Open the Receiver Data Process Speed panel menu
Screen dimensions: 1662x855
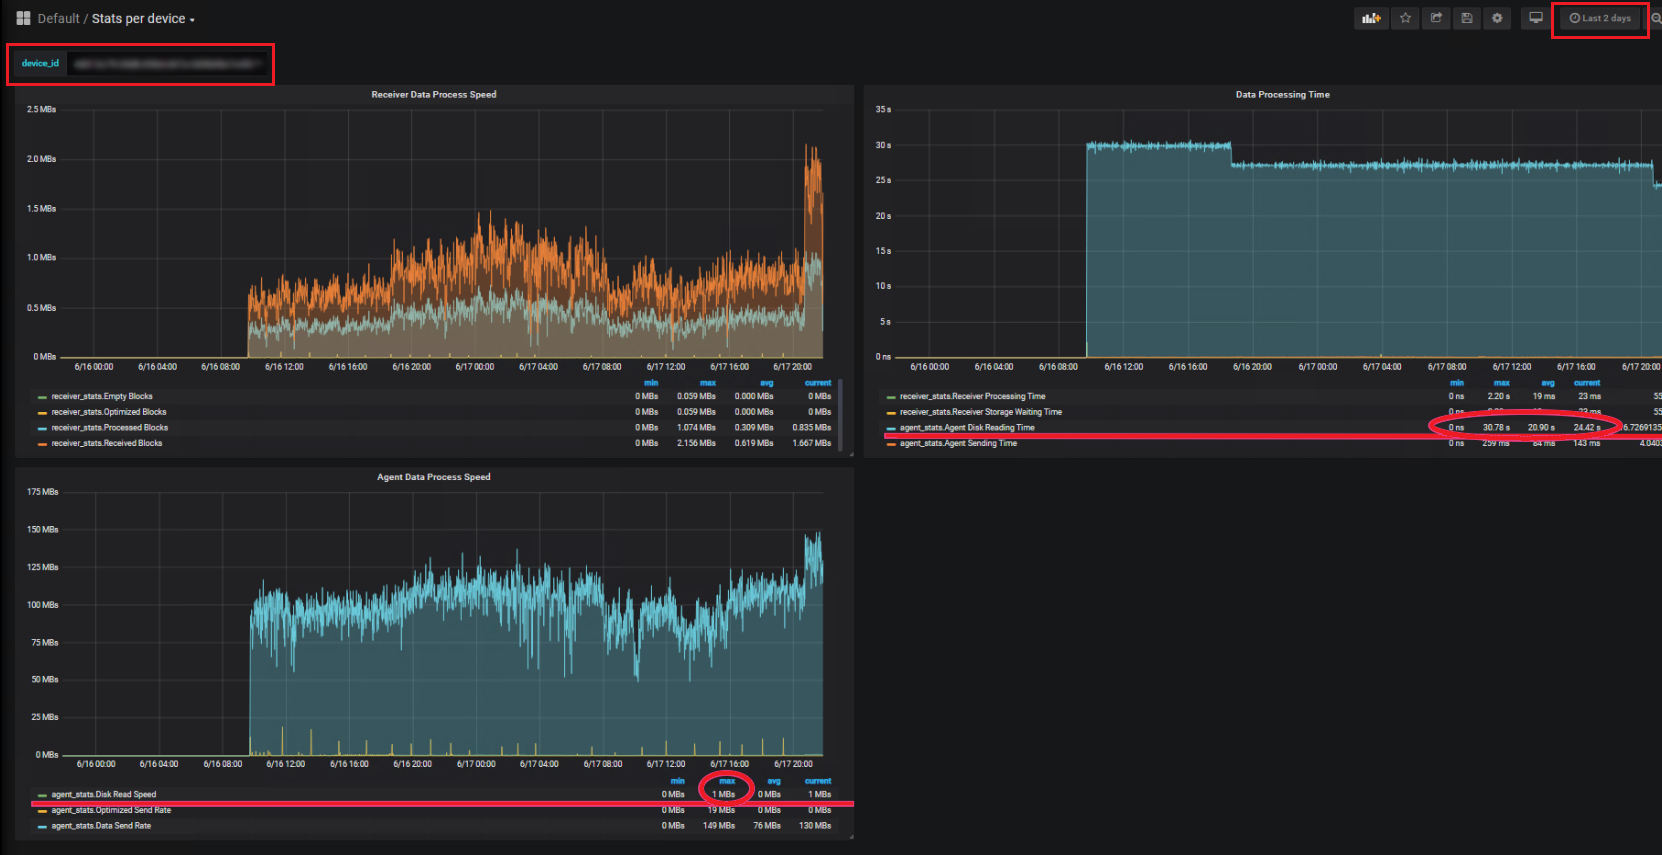click(433, 95)
